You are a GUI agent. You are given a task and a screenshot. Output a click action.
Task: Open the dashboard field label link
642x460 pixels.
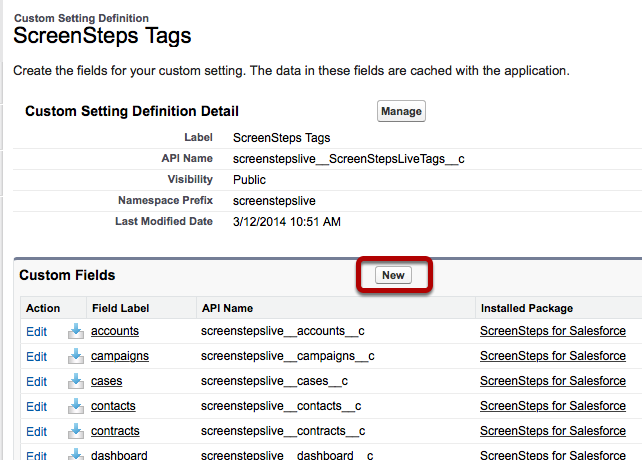[x=119, y=455]
